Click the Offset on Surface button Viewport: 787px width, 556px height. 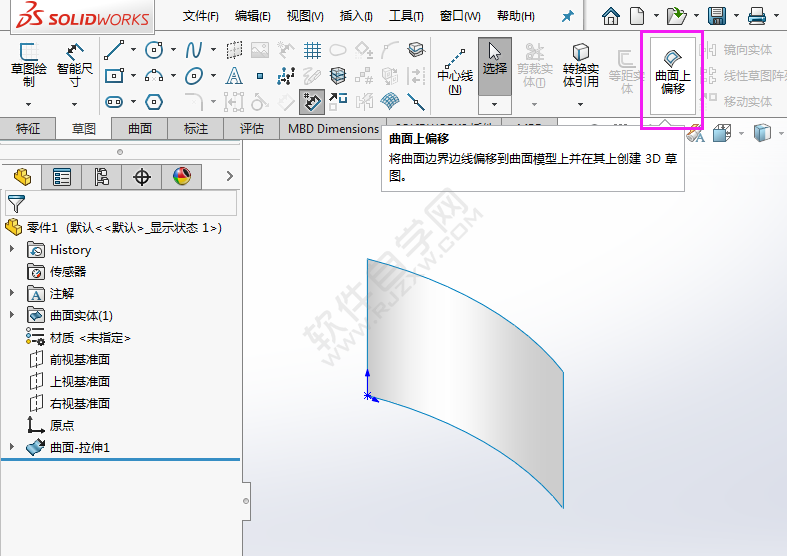coord(672,72)
